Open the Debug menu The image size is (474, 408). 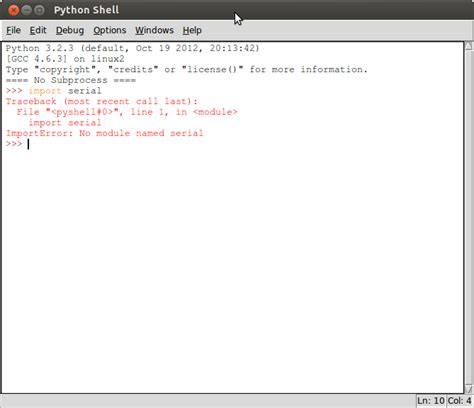70,30
